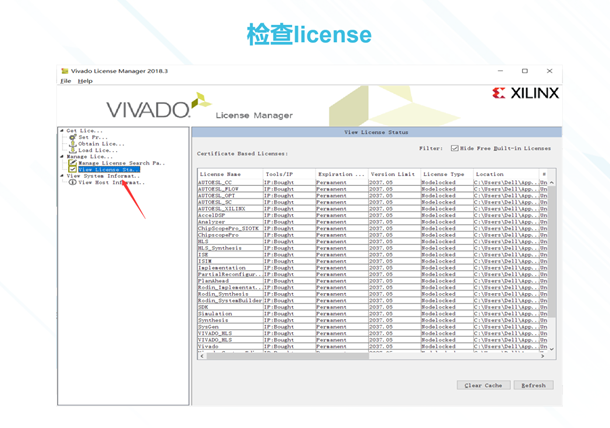This screenshot has height=428, width=610.
Task: Sort by the Version Limit column header
Action: (x=394, y=174)
